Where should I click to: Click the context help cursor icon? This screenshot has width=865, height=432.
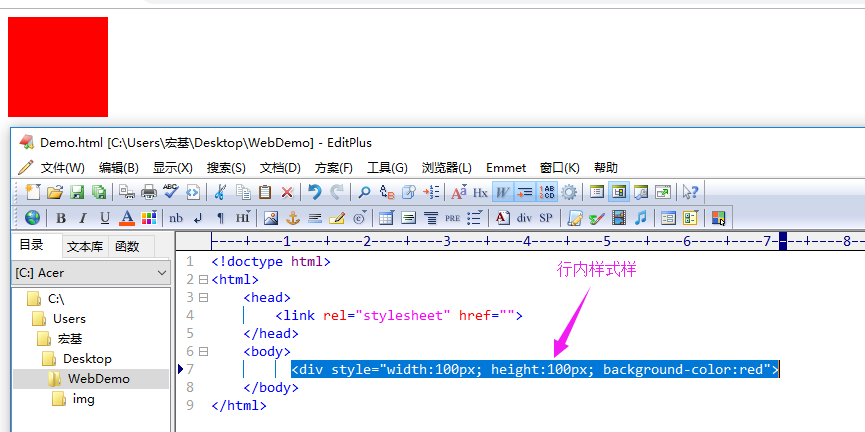click(690, 192)
